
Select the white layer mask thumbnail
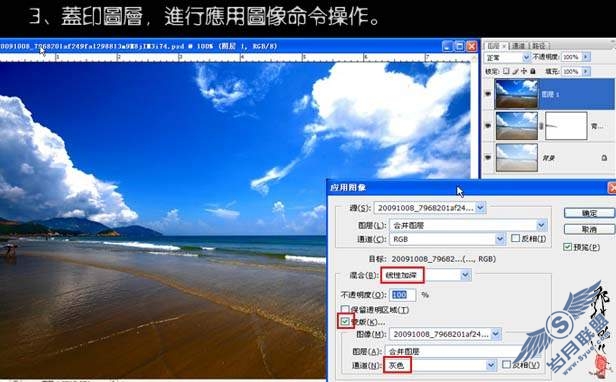point(566,126)
